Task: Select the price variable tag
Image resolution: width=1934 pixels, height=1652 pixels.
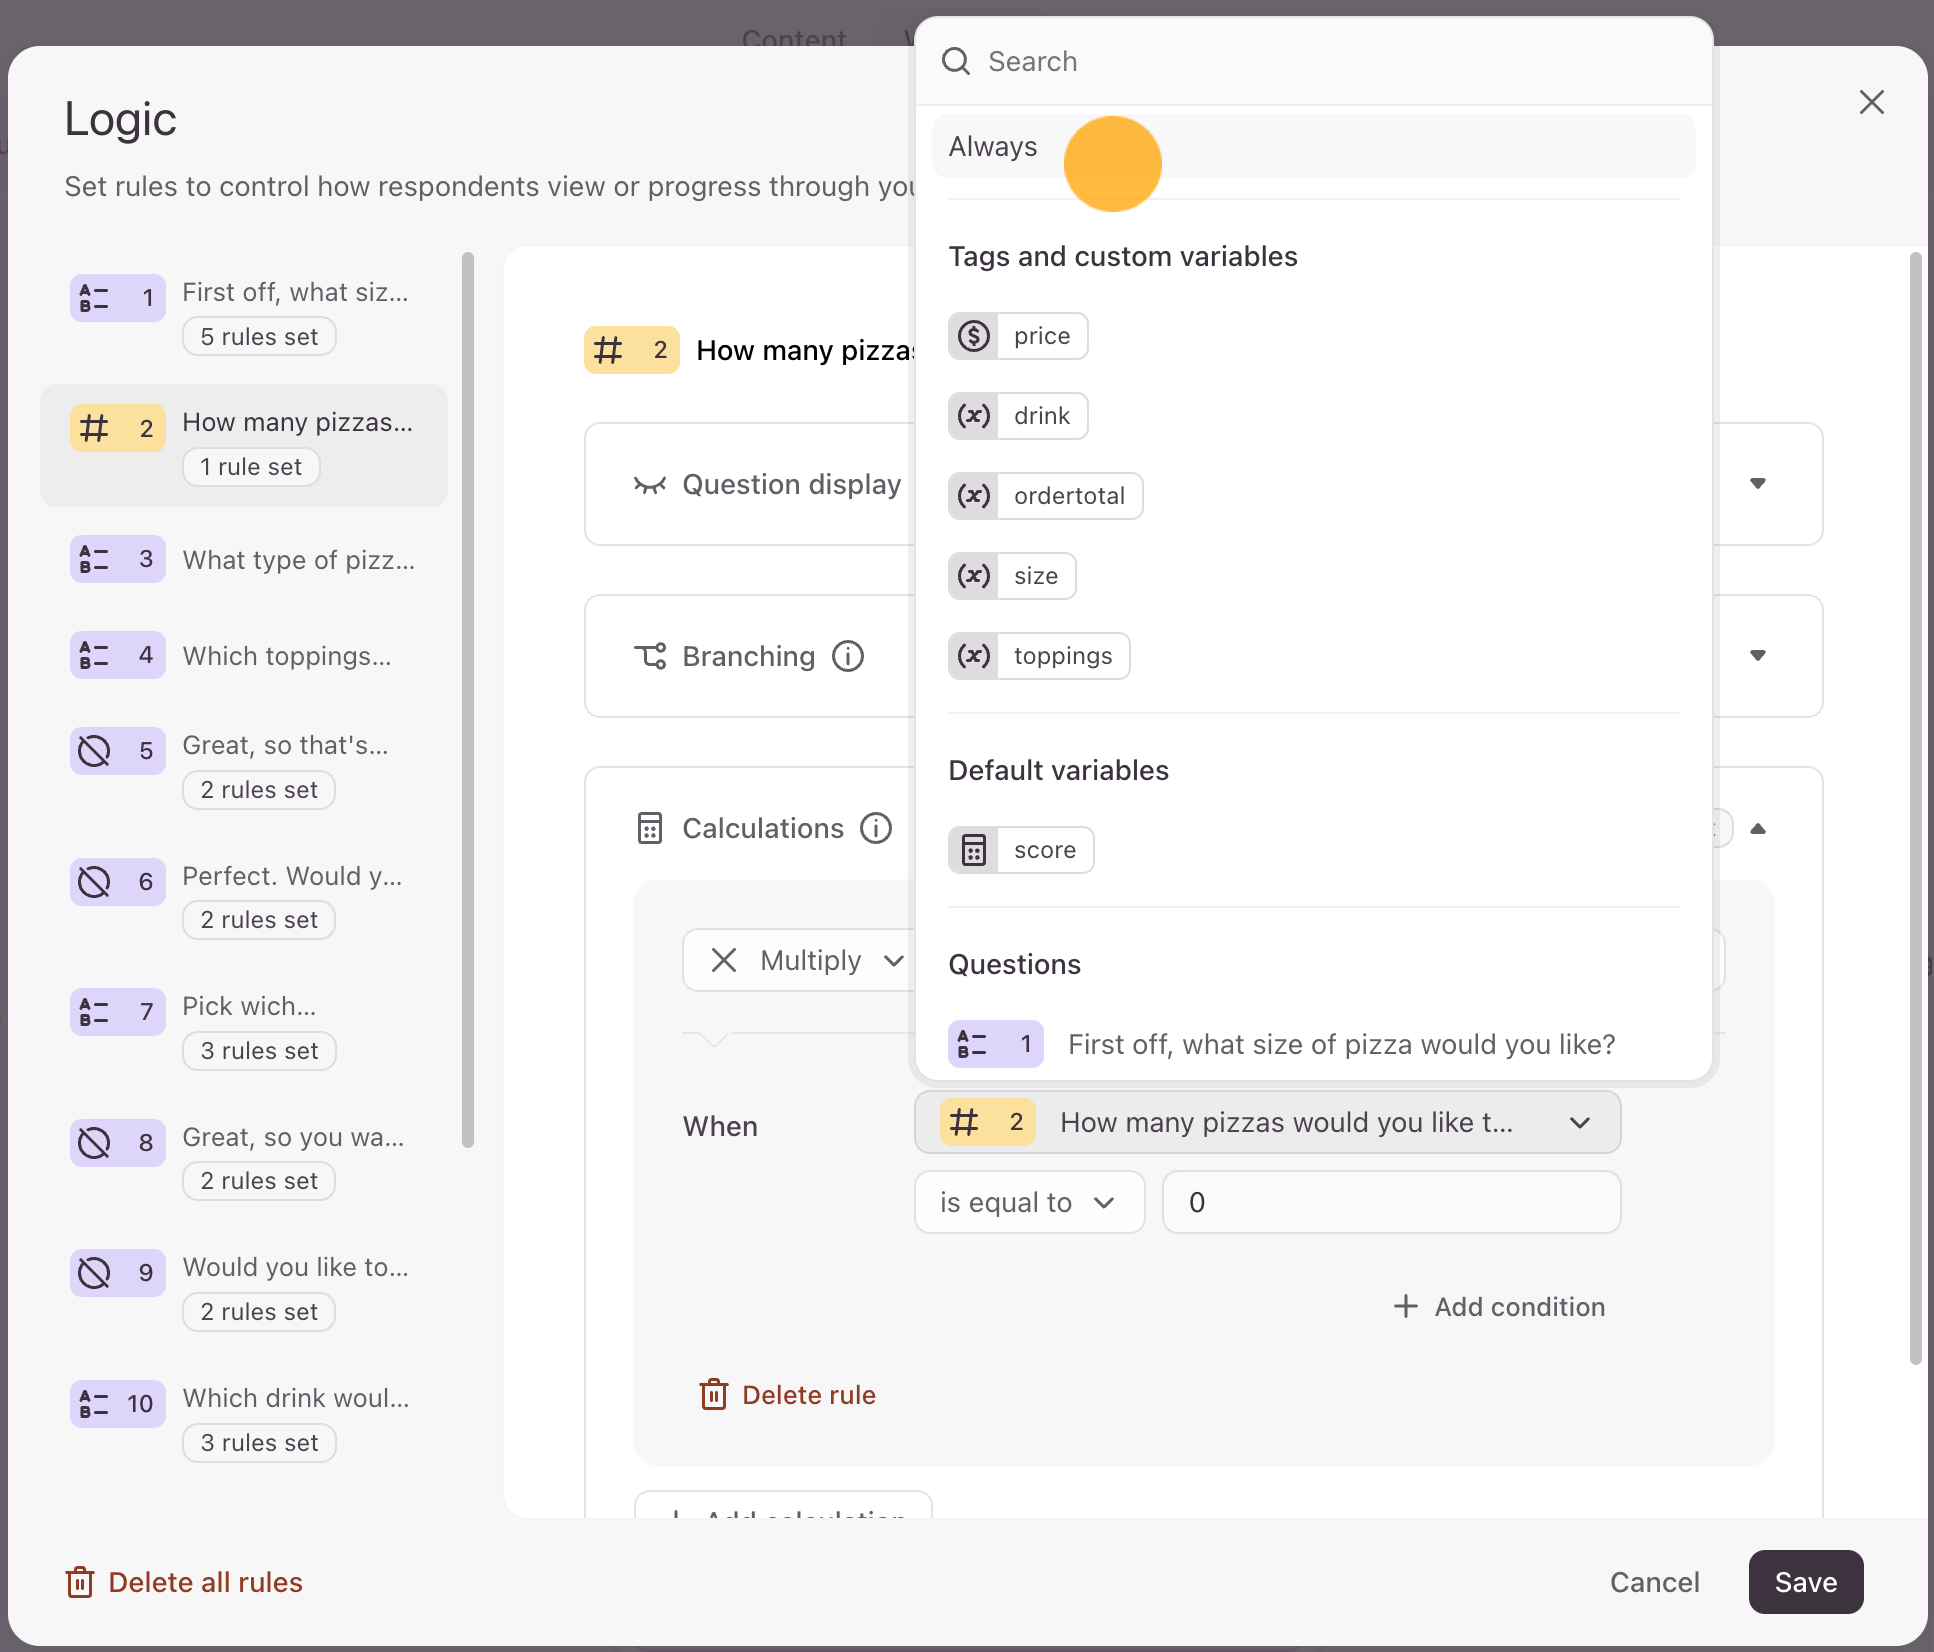Action: coord(1017,336)
